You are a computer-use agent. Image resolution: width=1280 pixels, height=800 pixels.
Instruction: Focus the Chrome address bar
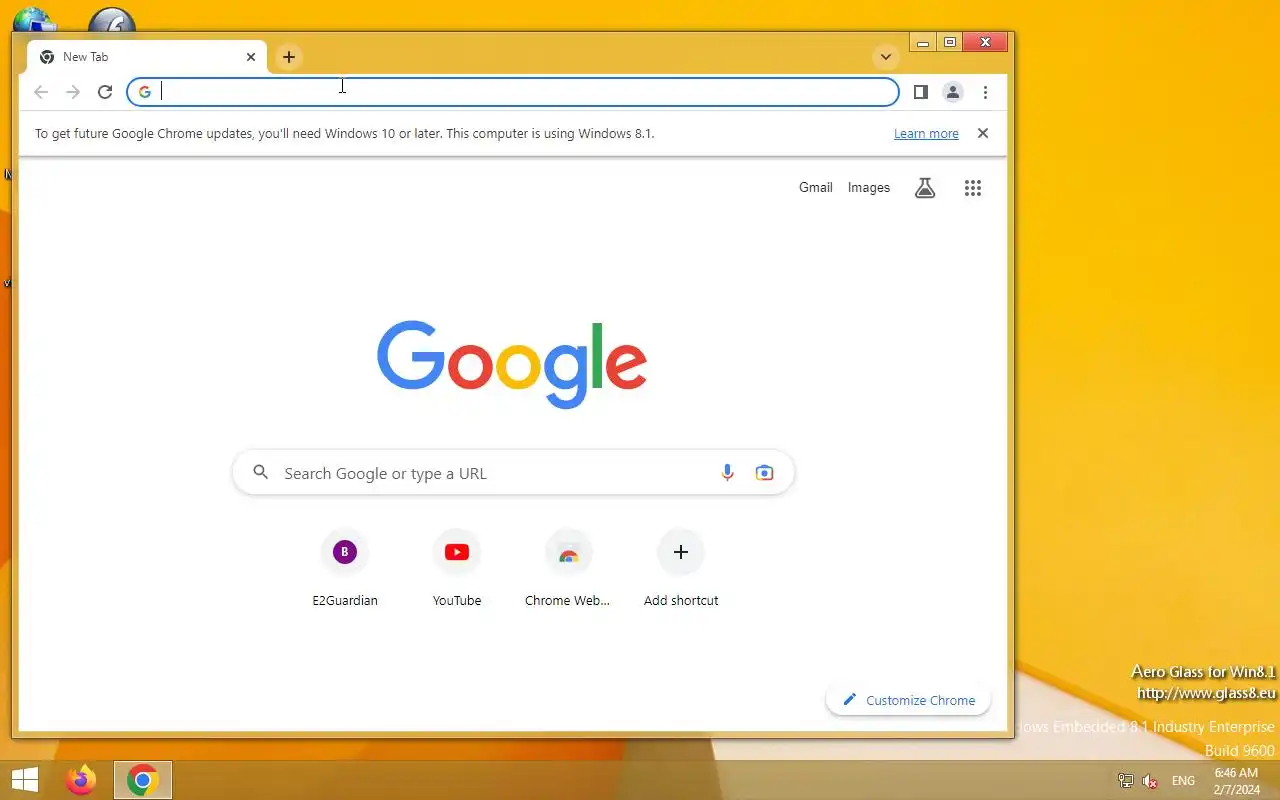(513, 92)
